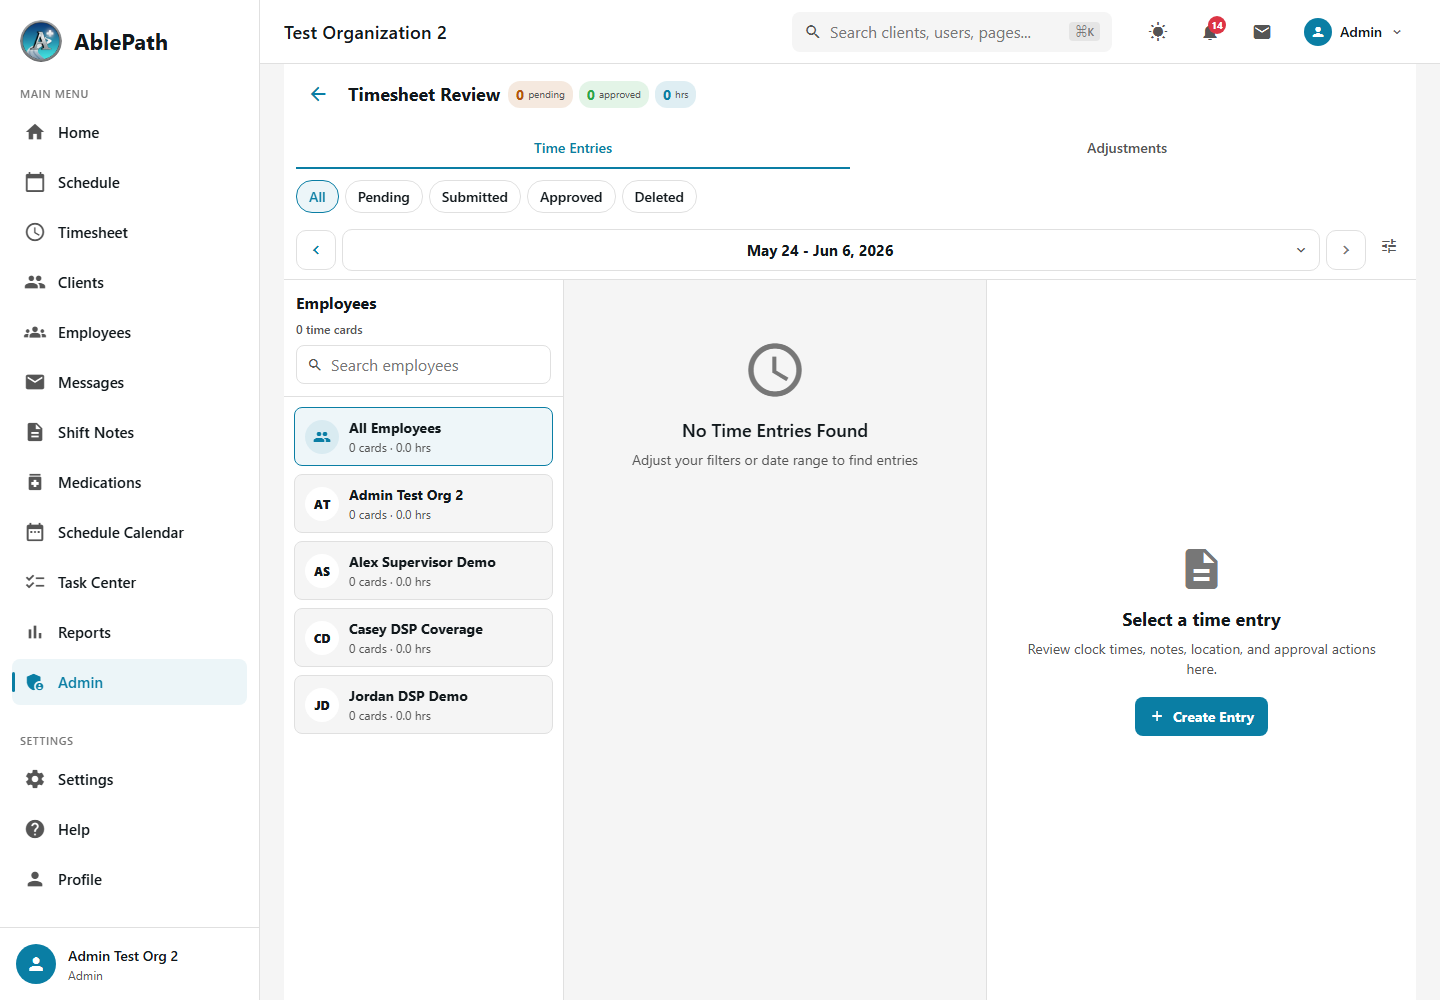The image size is (1440, 1000).
Task: Click the Search clients, users, pages field
Action: [952, 32]
